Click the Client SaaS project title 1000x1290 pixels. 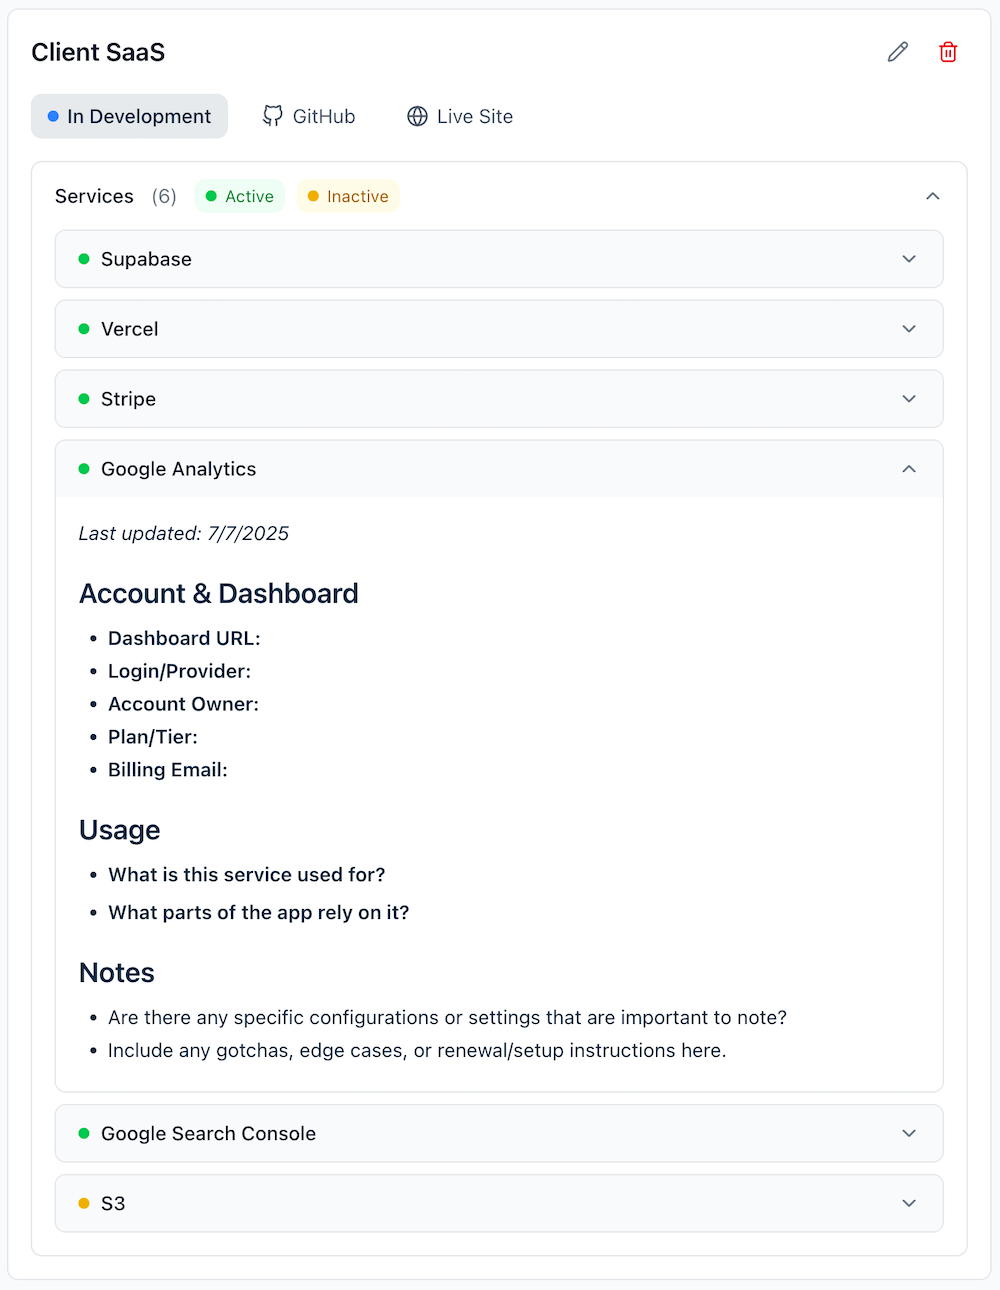(x=98, y=52)
